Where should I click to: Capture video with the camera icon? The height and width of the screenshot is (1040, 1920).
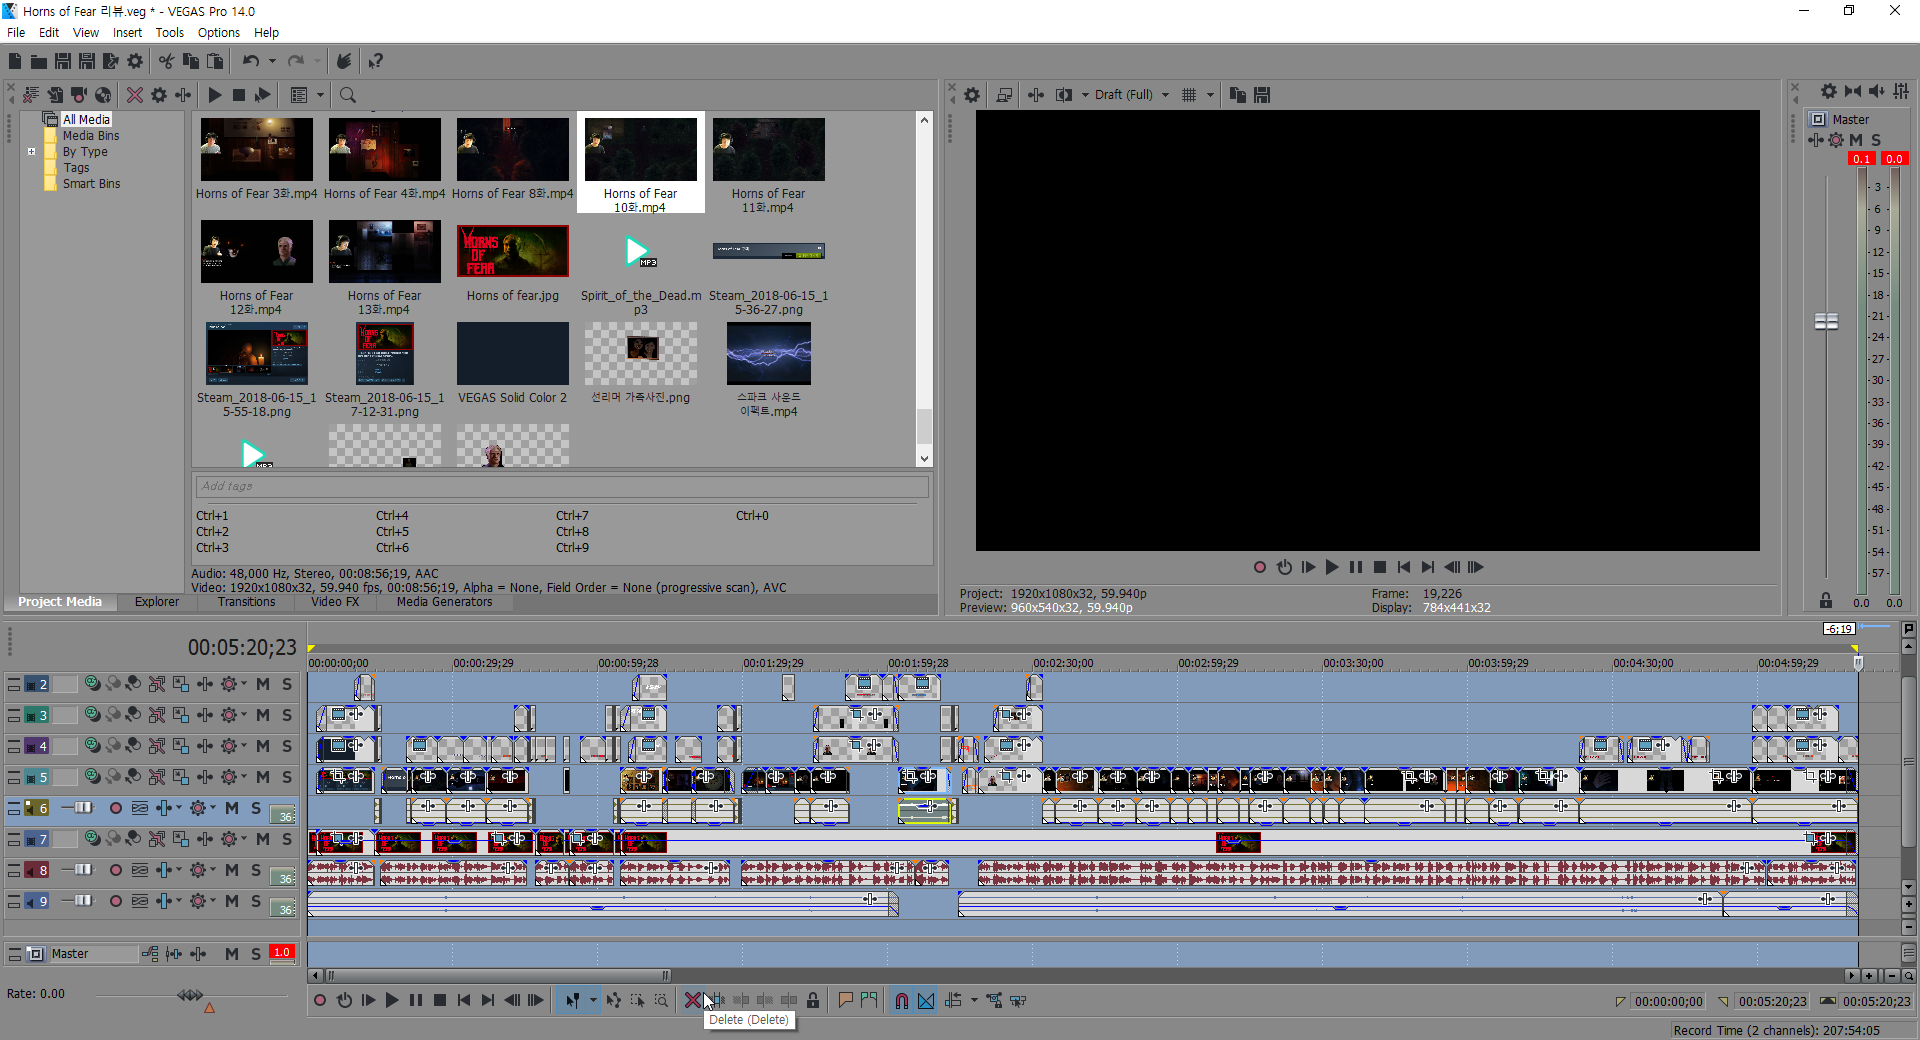tap(79, 95)
